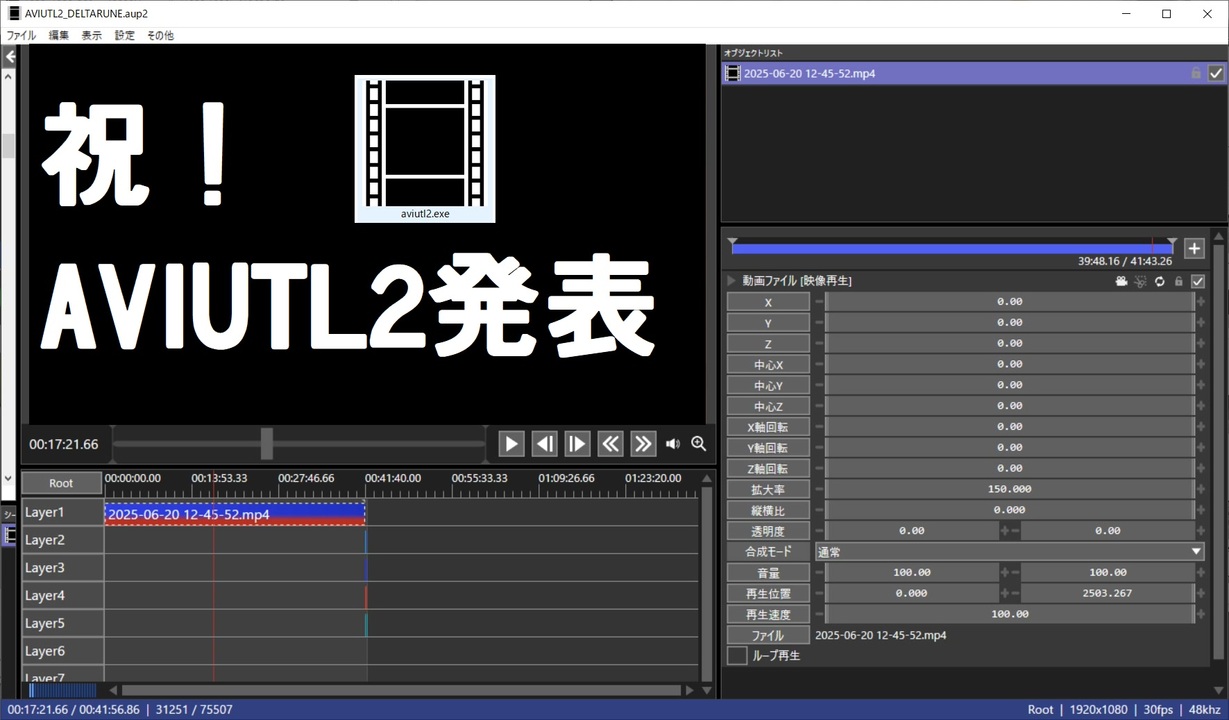
Task: Jump backward with double-left arrows
Action: pyautogui.click(x=610, y=444)
